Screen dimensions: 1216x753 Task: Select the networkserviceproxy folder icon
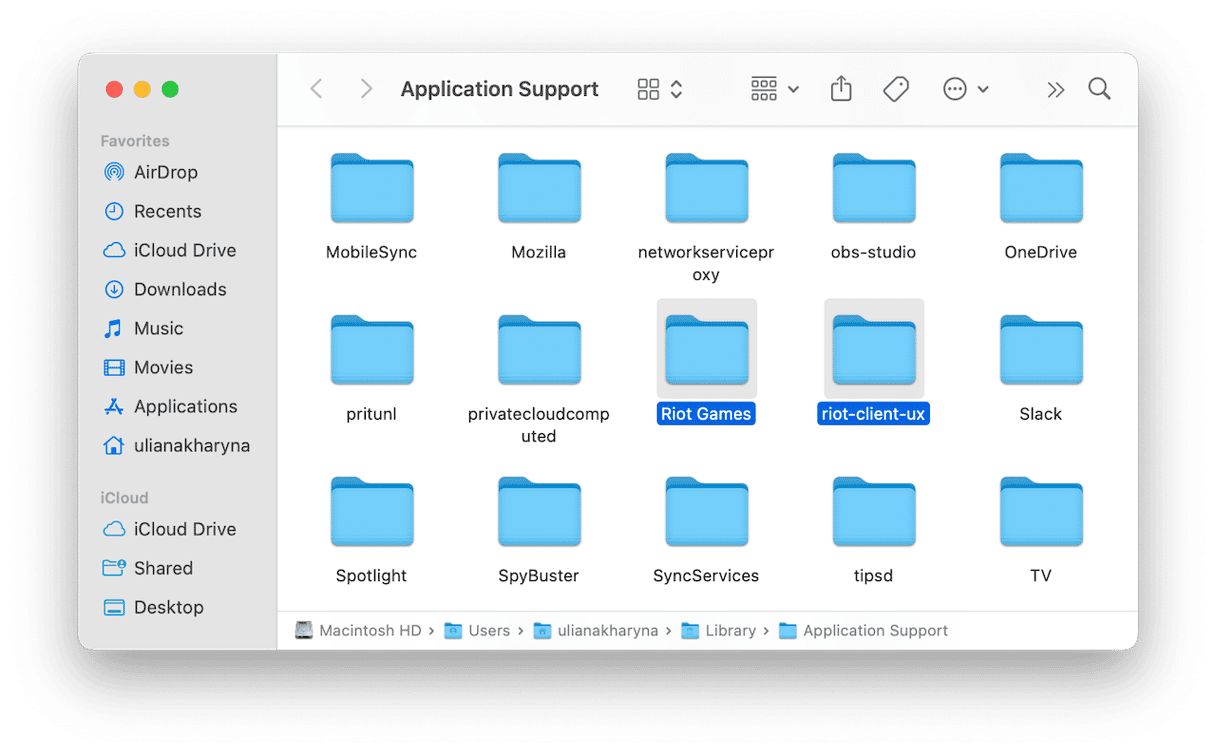coord(706,188)
